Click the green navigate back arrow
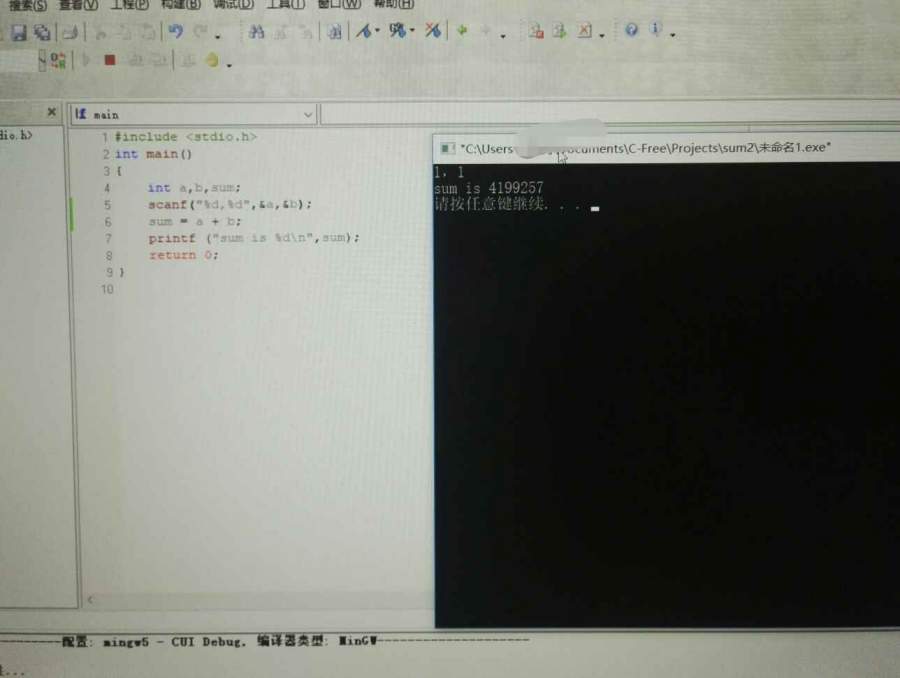Viewport: 900px width, 678px height. point(462,30)
